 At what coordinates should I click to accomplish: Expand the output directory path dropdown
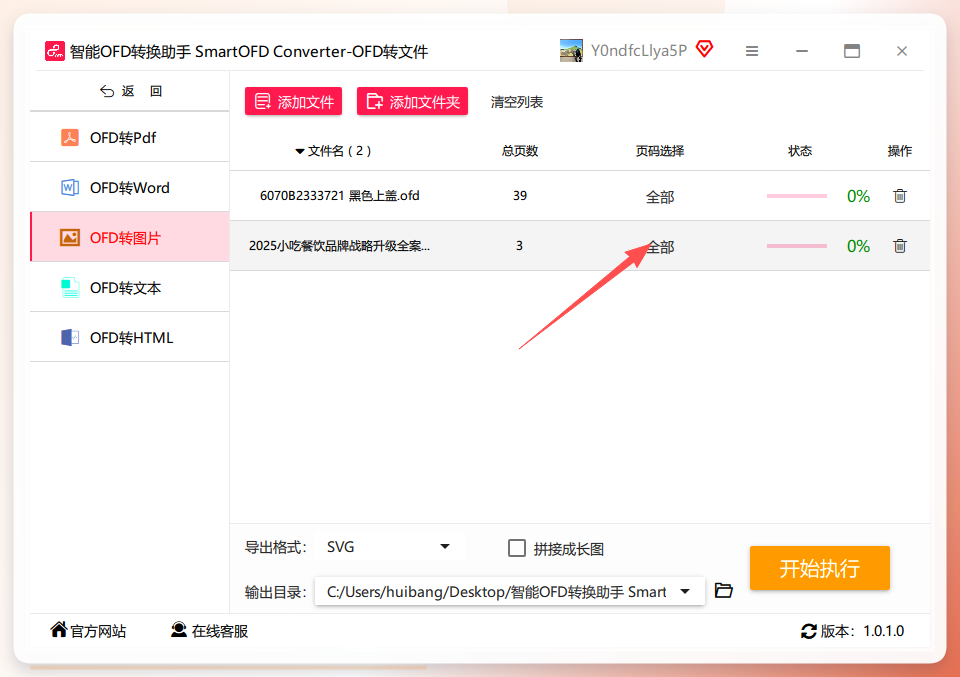coord(685,591)
